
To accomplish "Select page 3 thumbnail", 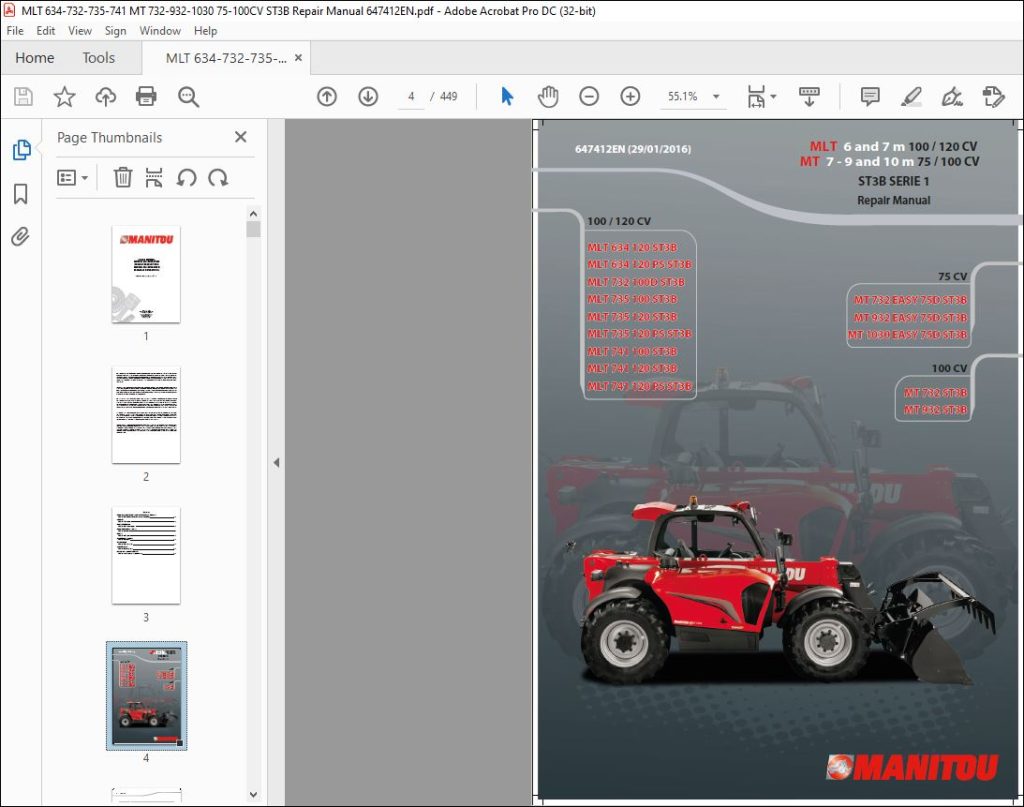I will [146, 556].
